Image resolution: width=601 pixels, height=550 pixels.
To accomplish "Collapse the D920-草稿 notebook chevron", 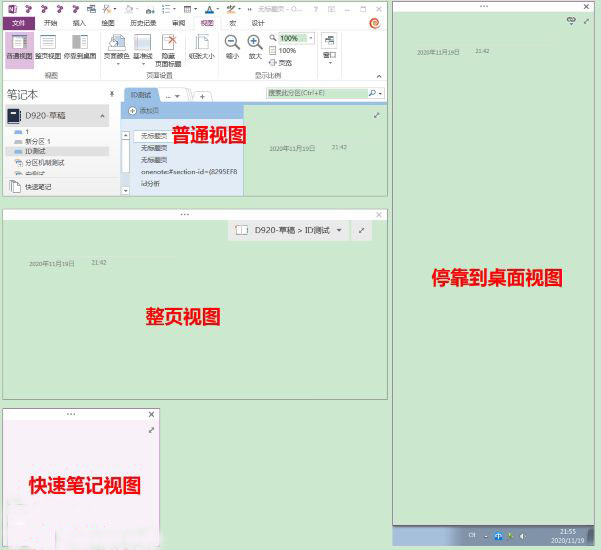I will pyautogui.click(x=102, y=116).
